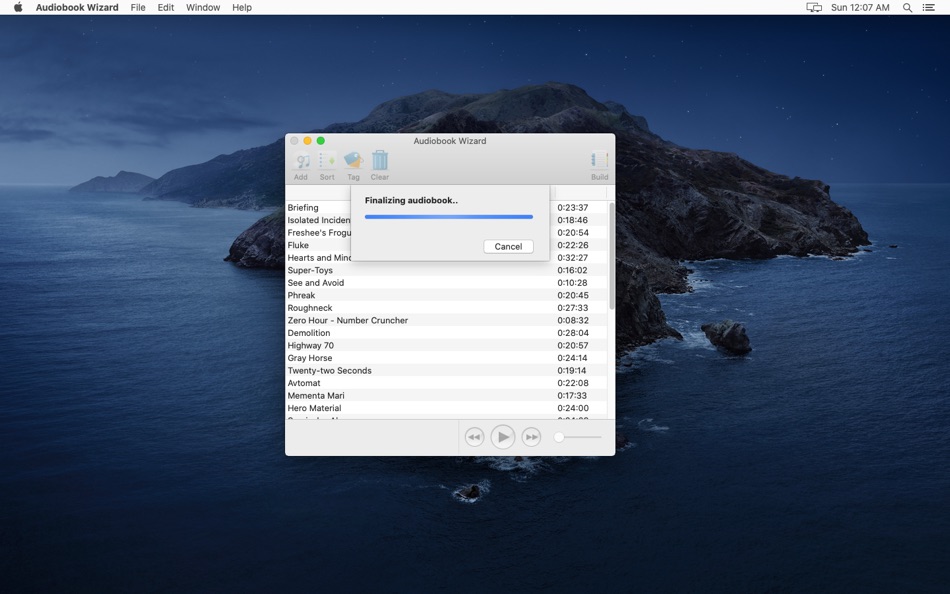This screenshot has width=950, height=594.
Task: Click the 0:22:26 duration cell
Action: [573, 245]
